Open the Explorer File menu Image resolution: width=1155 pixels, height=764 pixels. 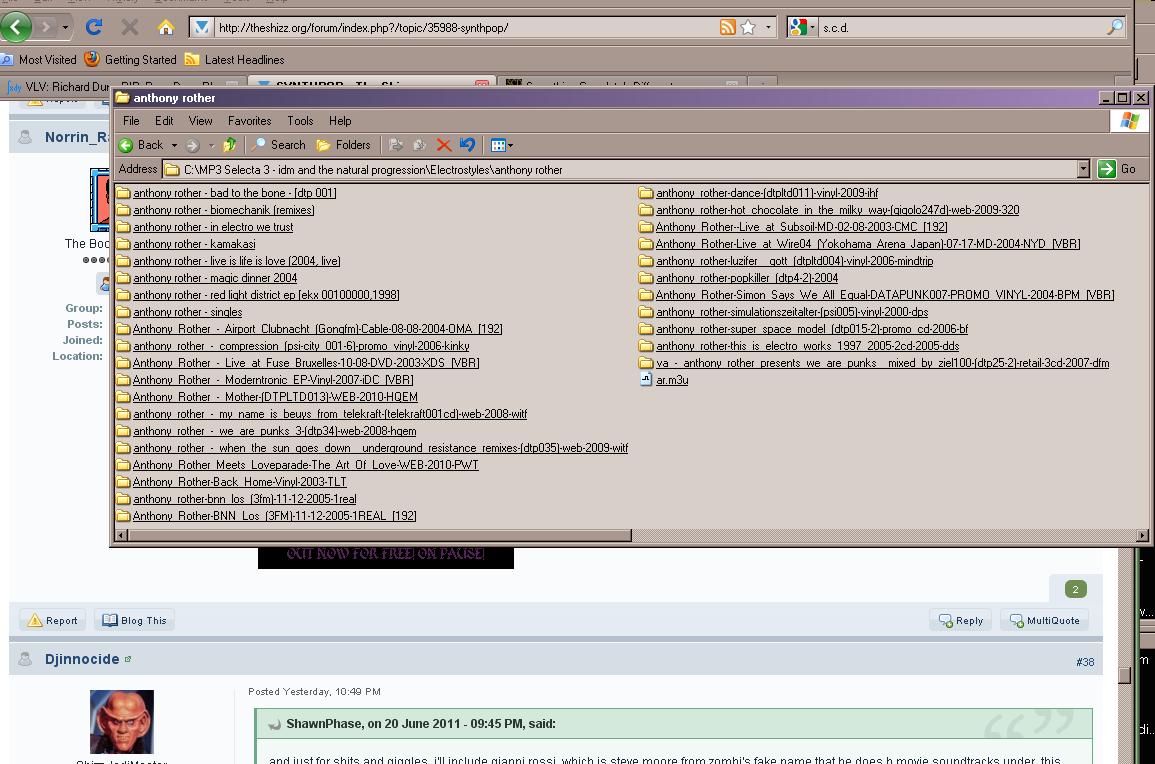click(x=131, y=121)
